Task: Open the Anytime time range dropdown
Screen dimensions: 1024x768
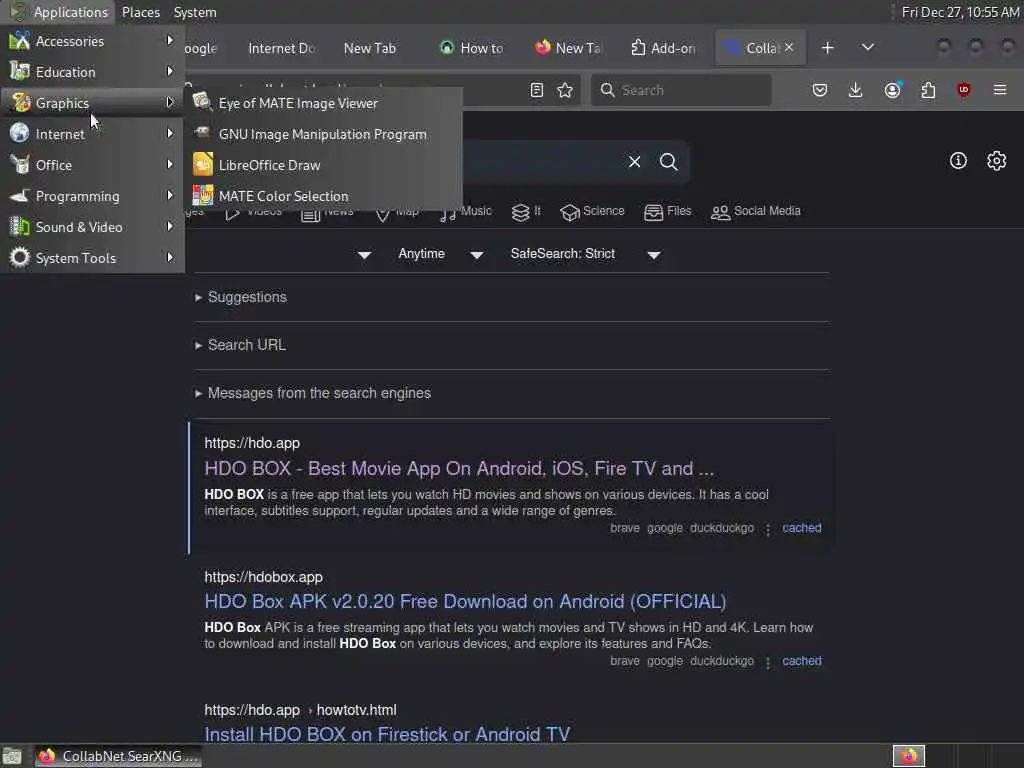Action: click(441, 254)
